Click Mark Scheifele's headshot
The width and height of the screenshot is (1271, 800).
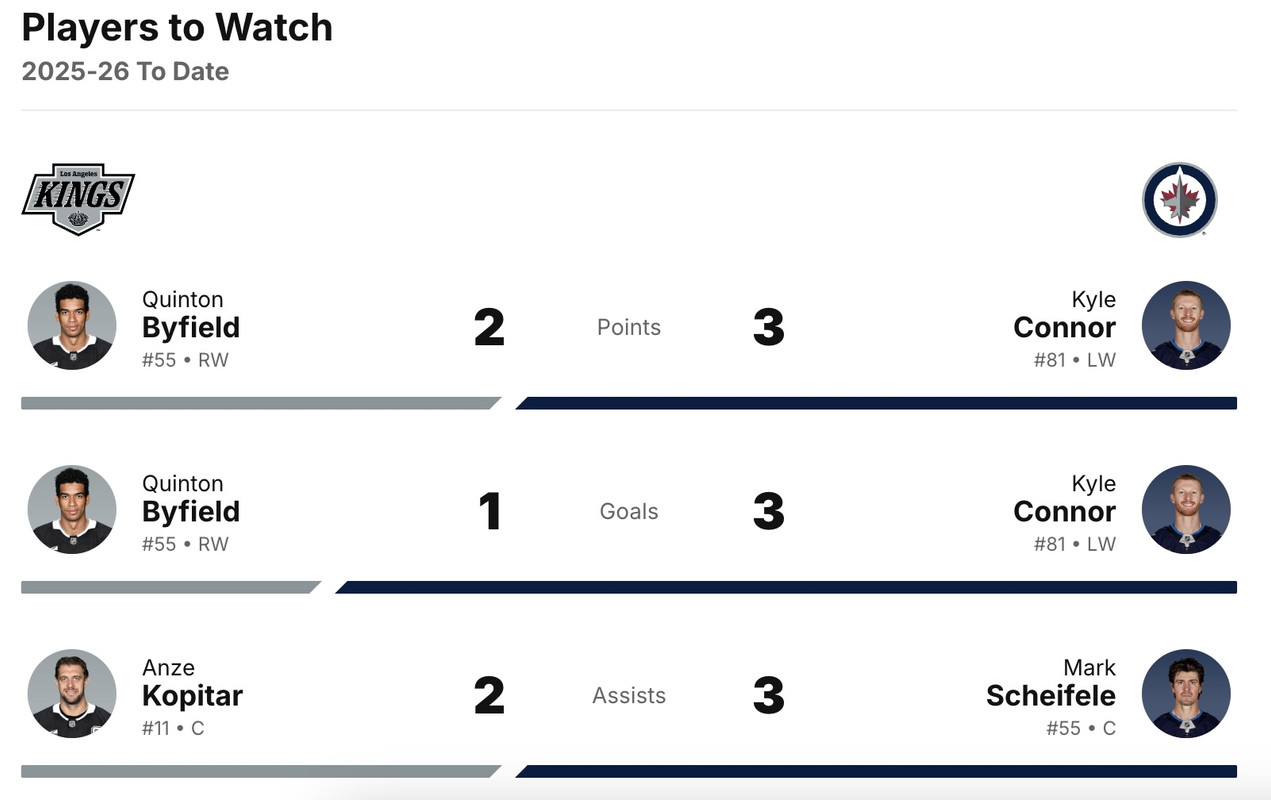coord(1186,694)
